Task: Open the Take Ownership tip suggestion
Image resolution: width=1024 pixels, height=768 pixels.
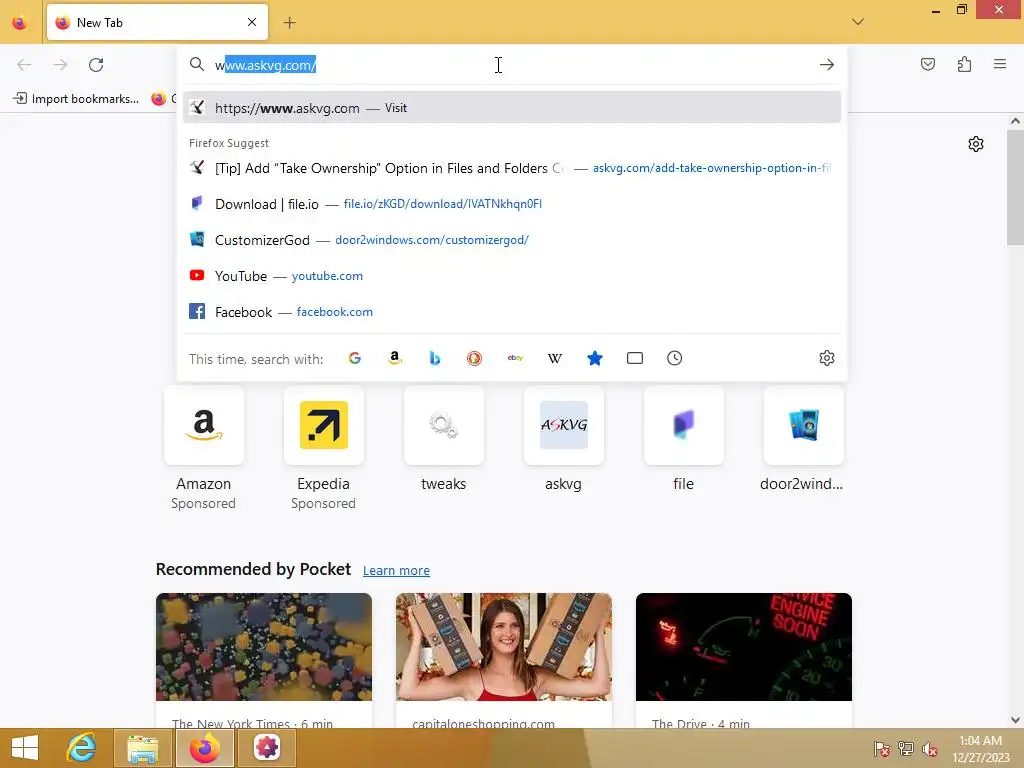Action: tap(512, 168)
